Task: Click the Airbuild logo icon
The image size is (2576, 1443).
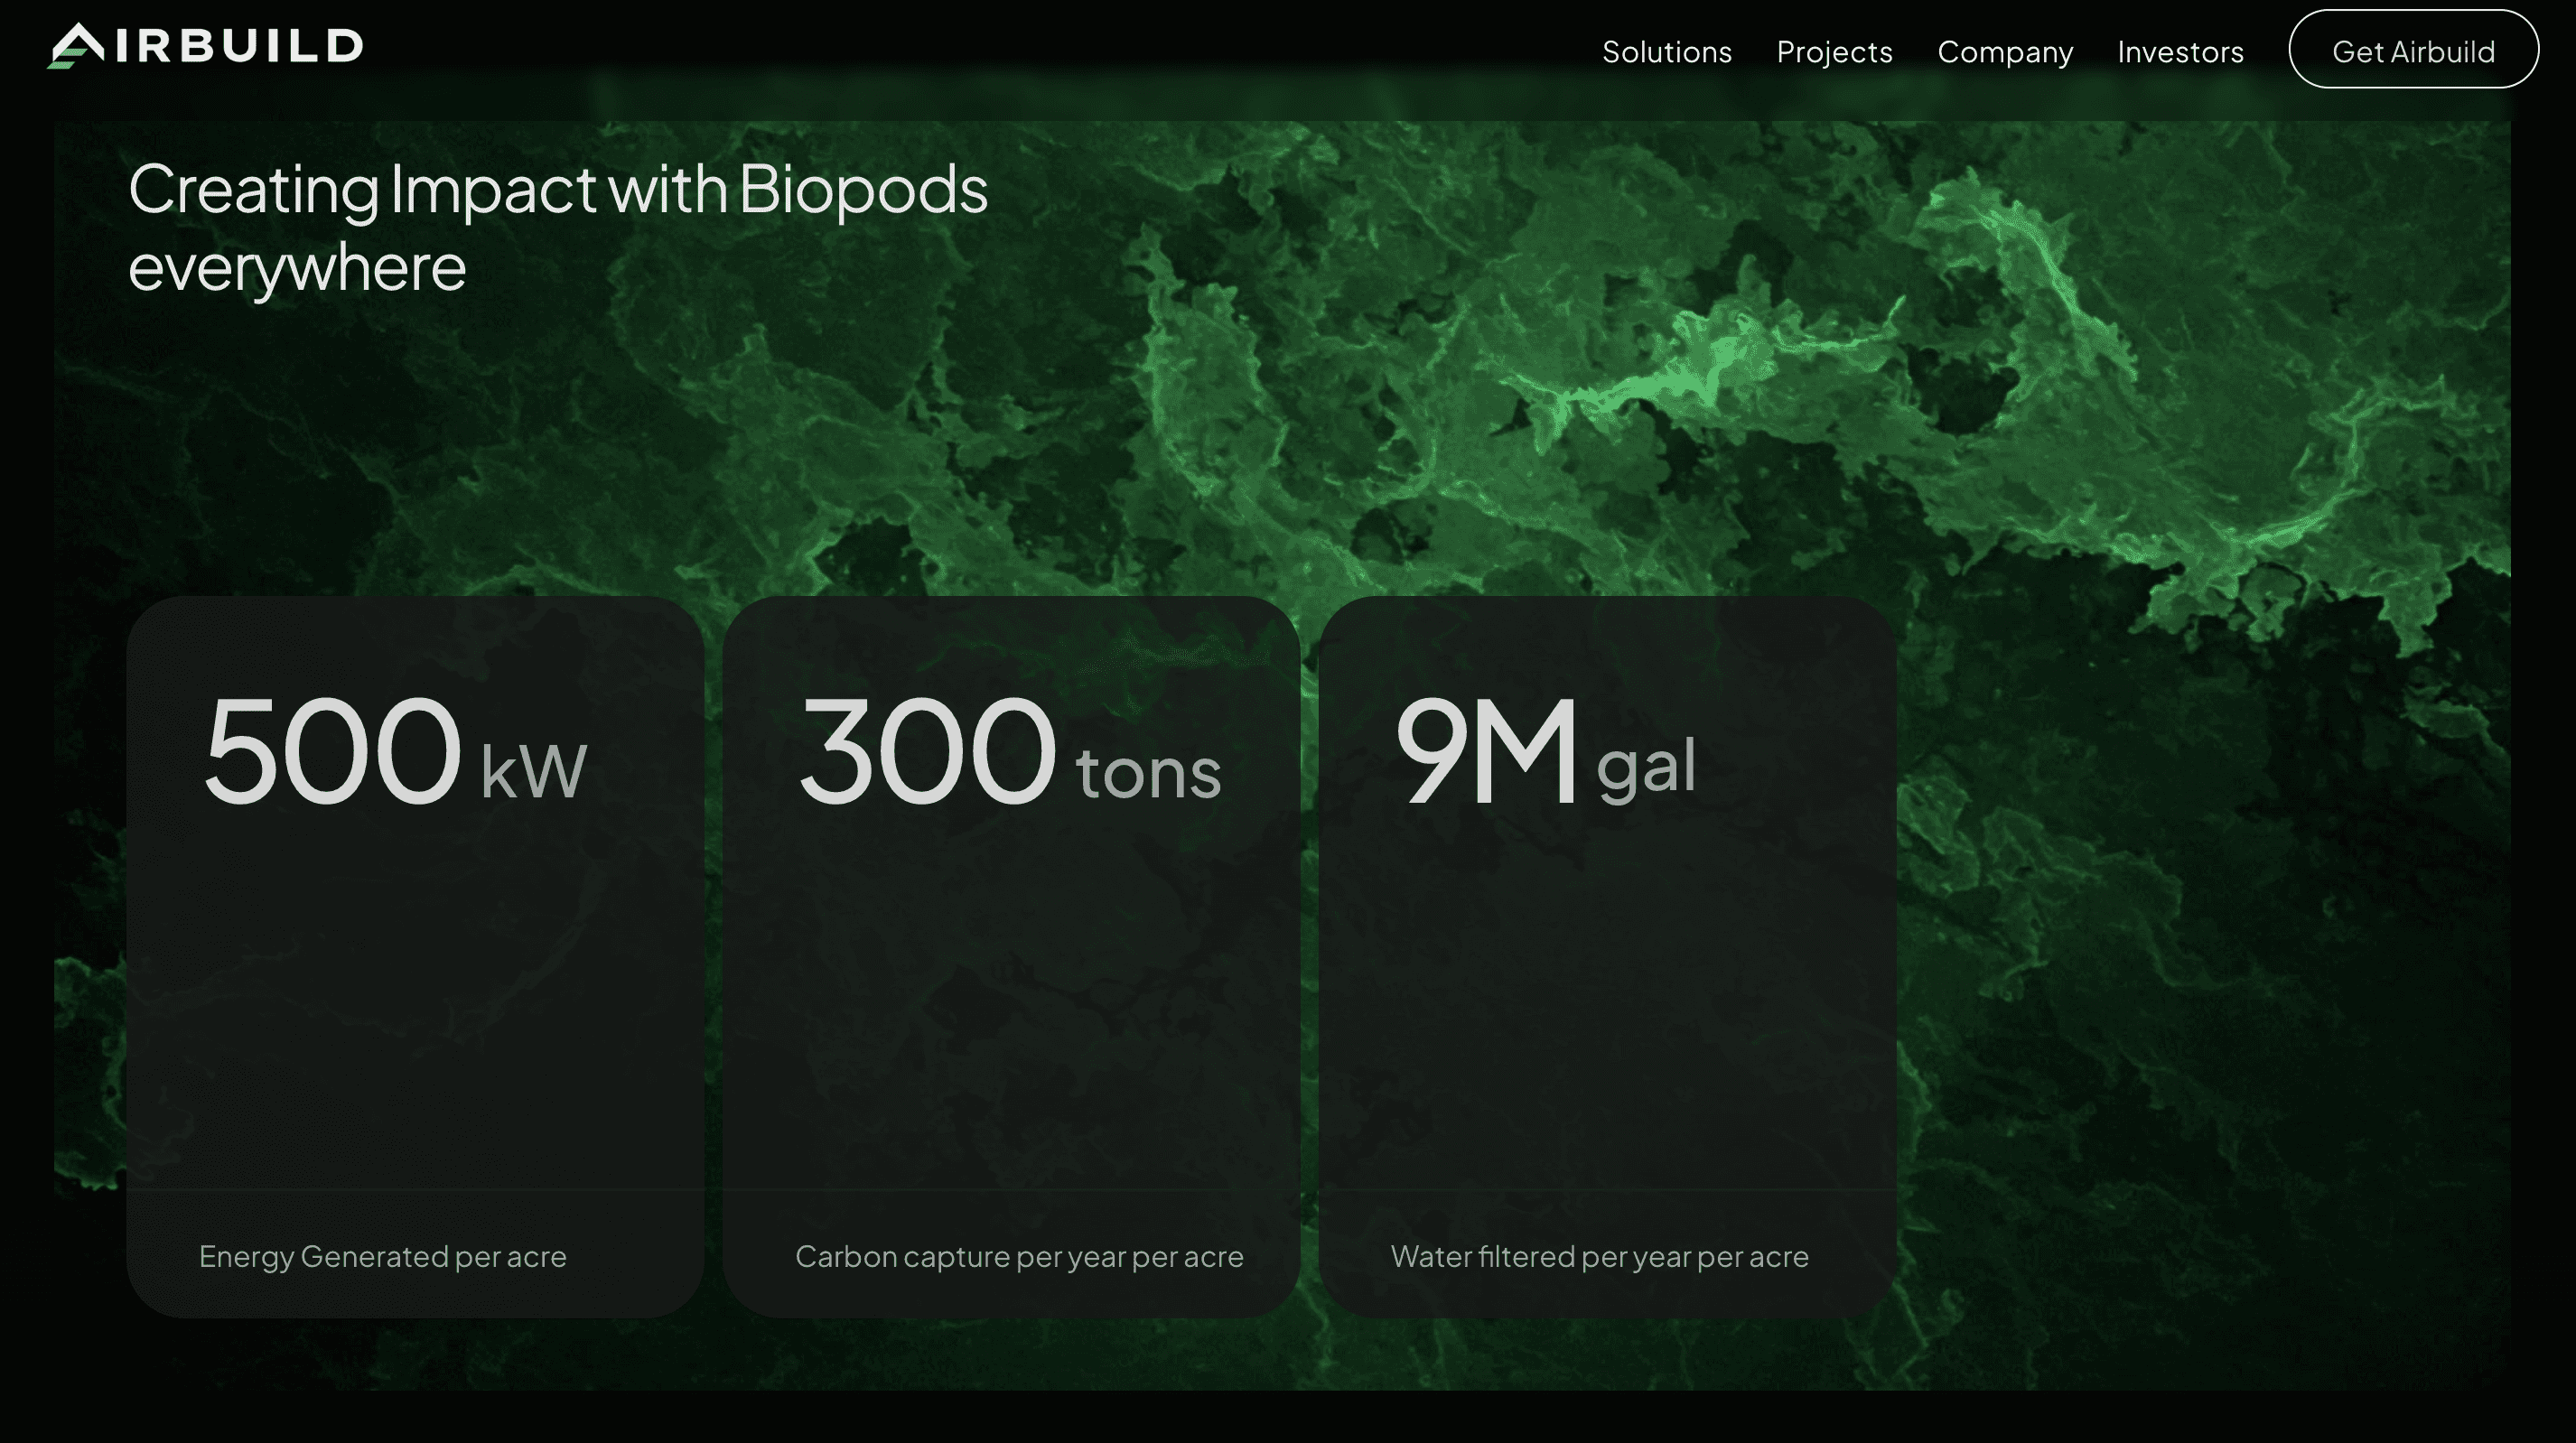Action: click(x=76, y=46)
